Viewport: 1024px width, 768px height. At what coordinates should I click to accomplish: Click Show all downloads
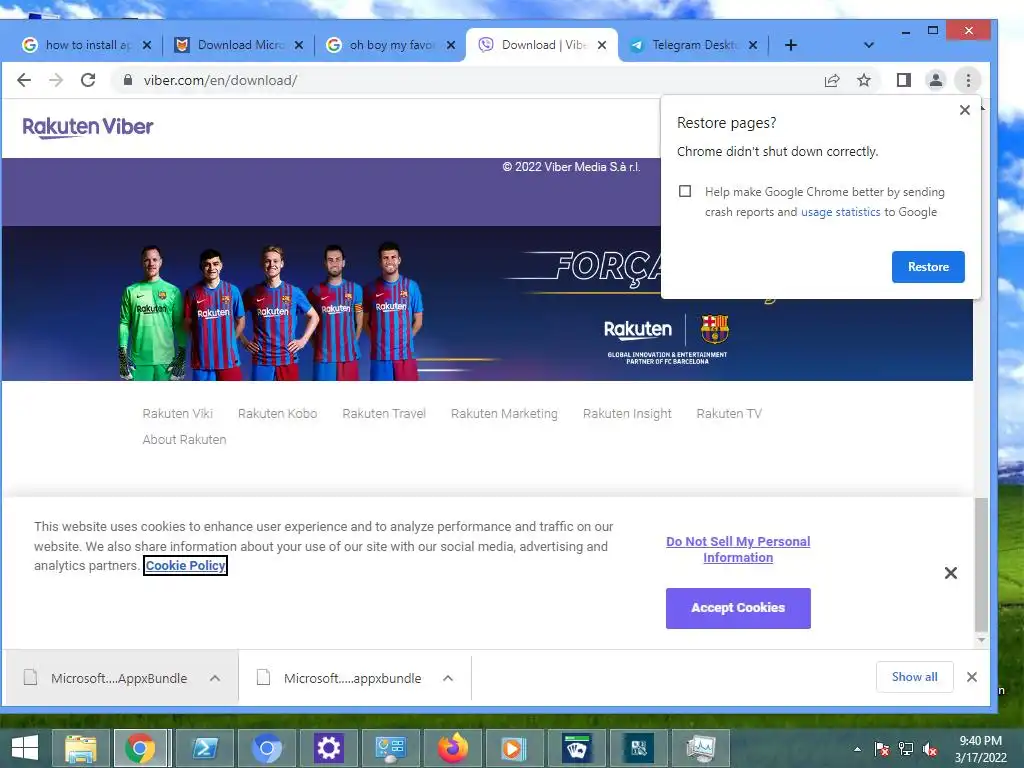click(914, 677)
